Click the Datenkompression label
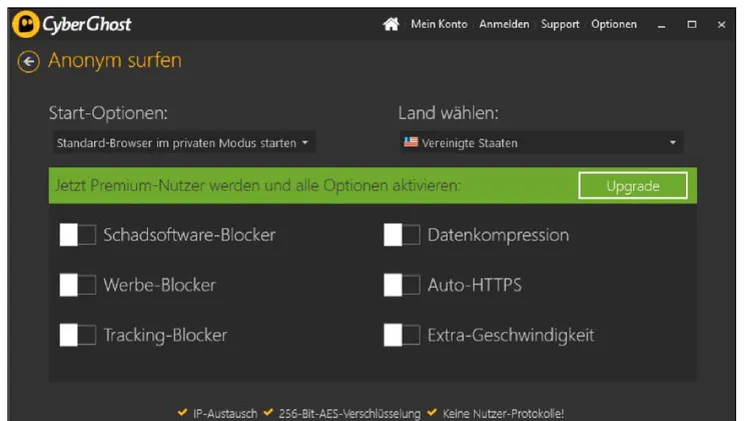Image resolution: width=750 pixels, height=421 pixels. coord(498,235)
